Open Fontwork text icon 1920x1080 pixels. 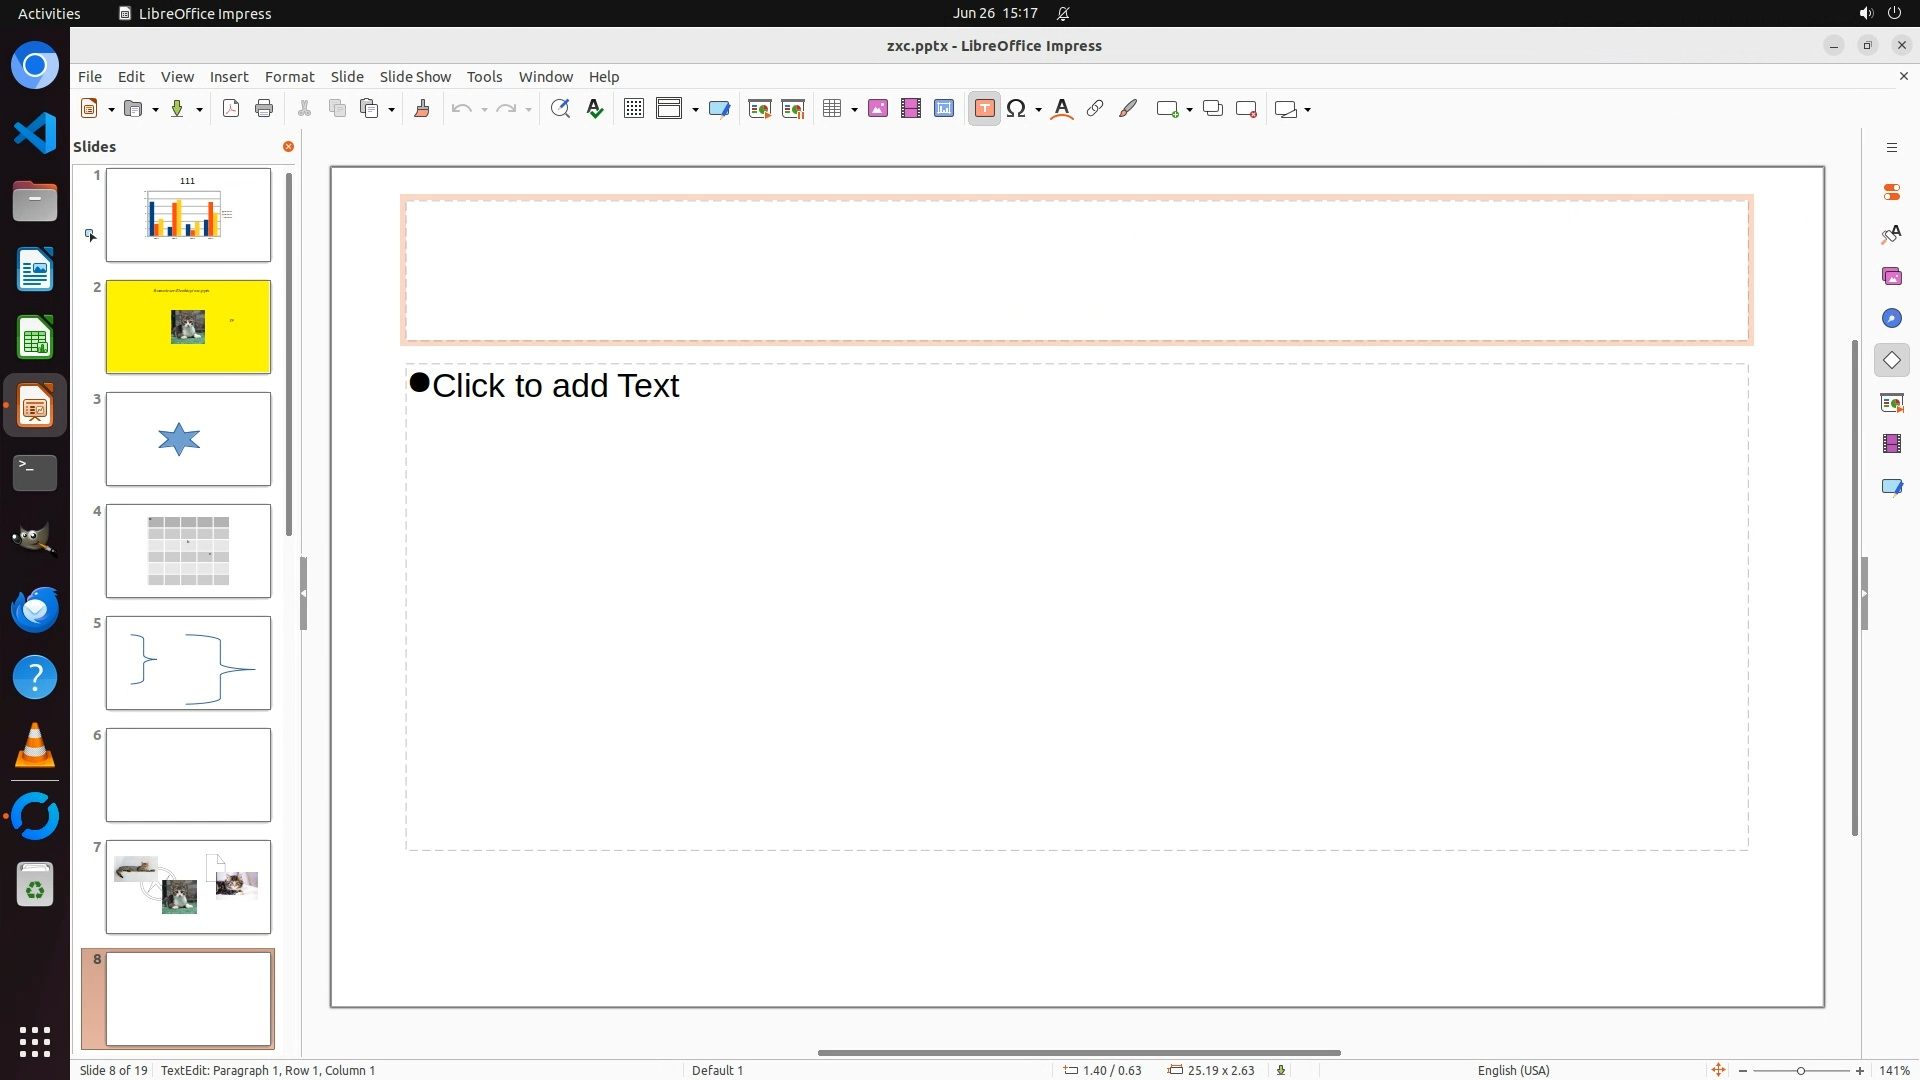pyautogui.click(x=1062, y=109)
